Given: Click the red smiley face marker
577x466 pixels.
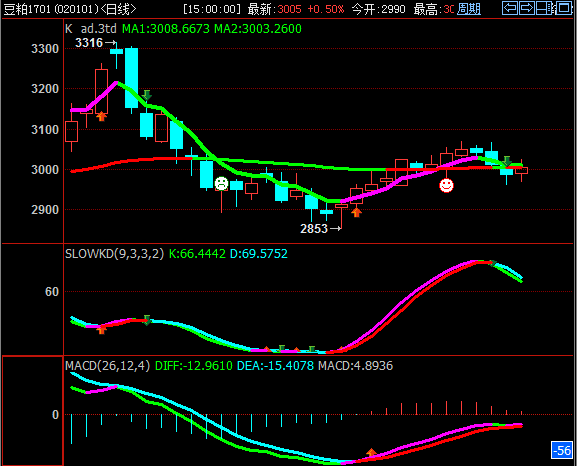Looking at the screenshot, I should (446, 185).
